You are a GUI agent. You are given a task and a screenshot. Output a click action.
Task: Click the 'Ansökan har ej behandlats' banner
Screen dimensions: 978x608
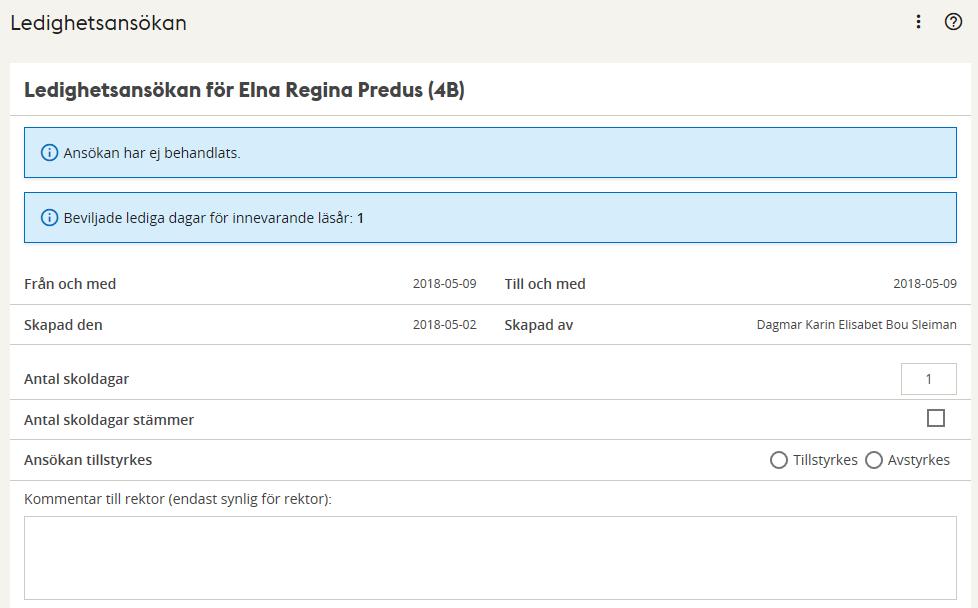[490, 153]
